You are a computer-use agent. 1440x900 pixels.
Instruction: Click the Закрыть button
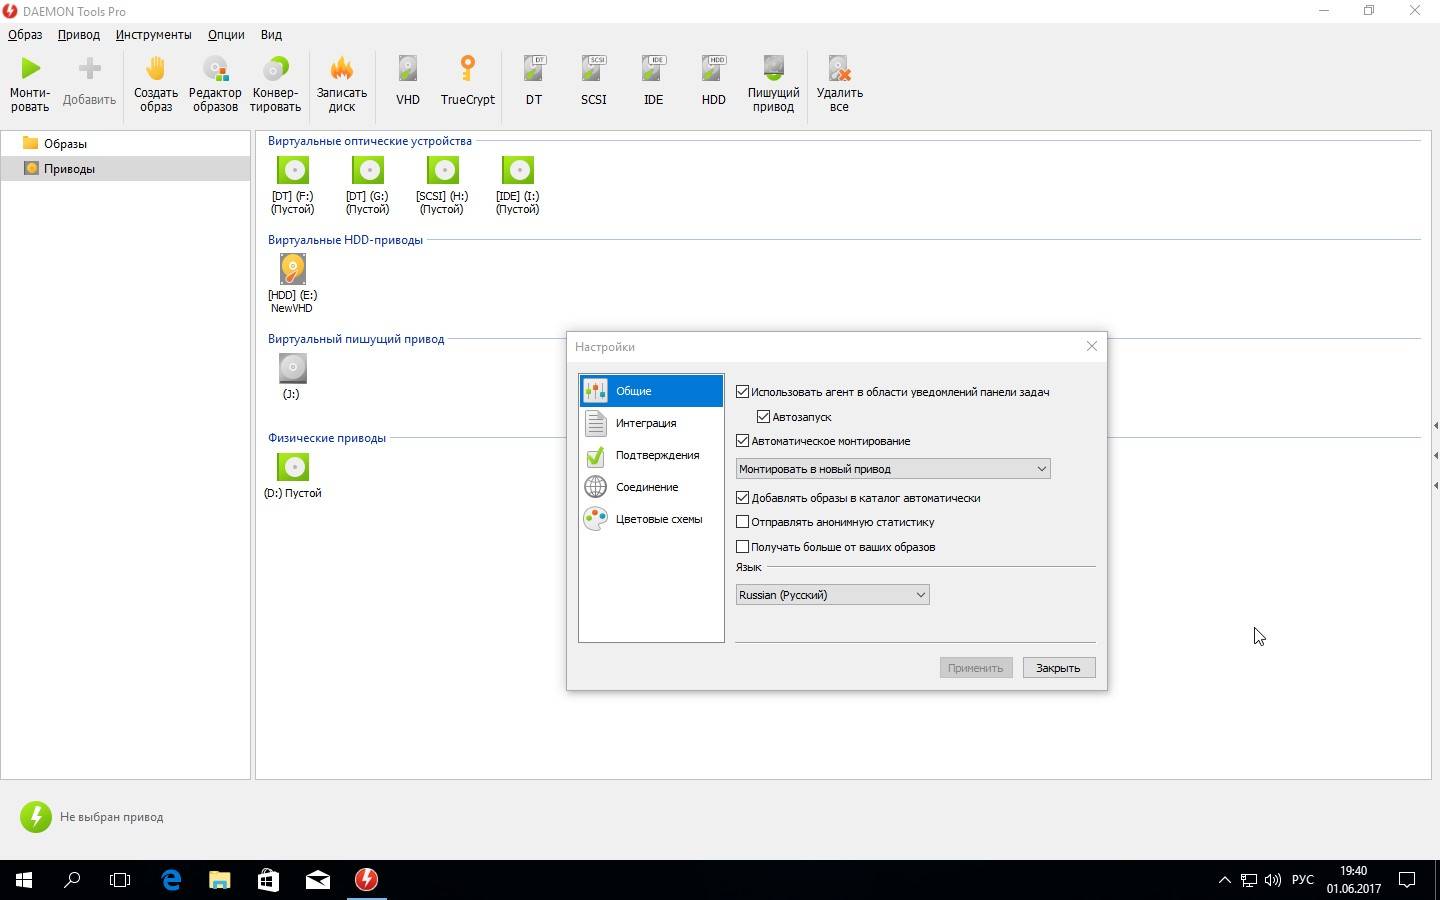pyautogui.click(x=1059, y=668)
